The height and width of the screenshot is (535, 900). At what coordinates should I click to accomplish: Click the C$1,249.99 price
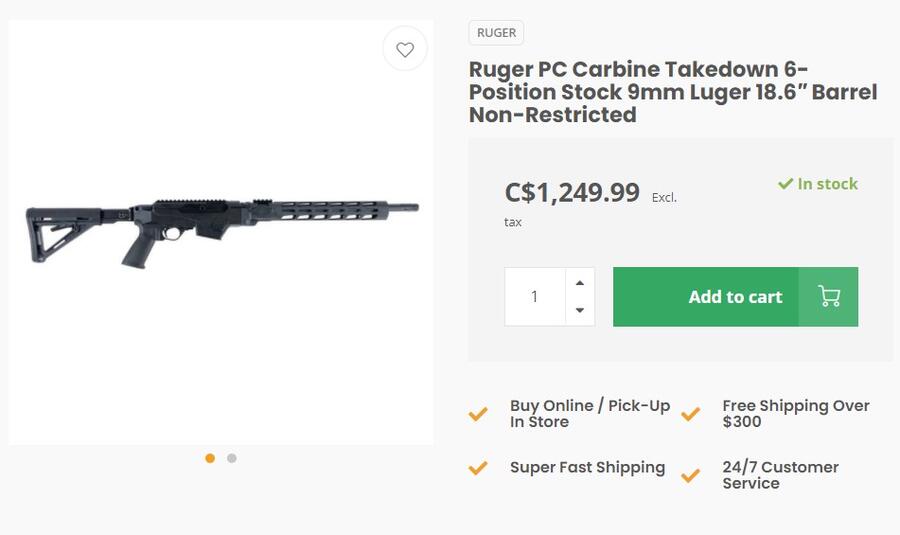pyautogui.click(x=572, y=192)
